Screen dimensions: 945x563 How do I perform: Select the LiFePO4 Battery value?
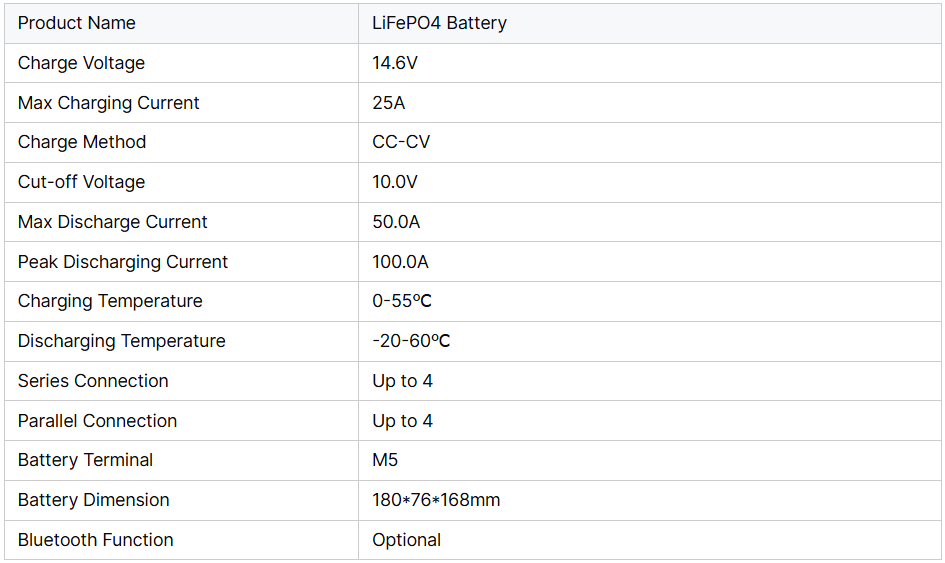pos(439,23)
